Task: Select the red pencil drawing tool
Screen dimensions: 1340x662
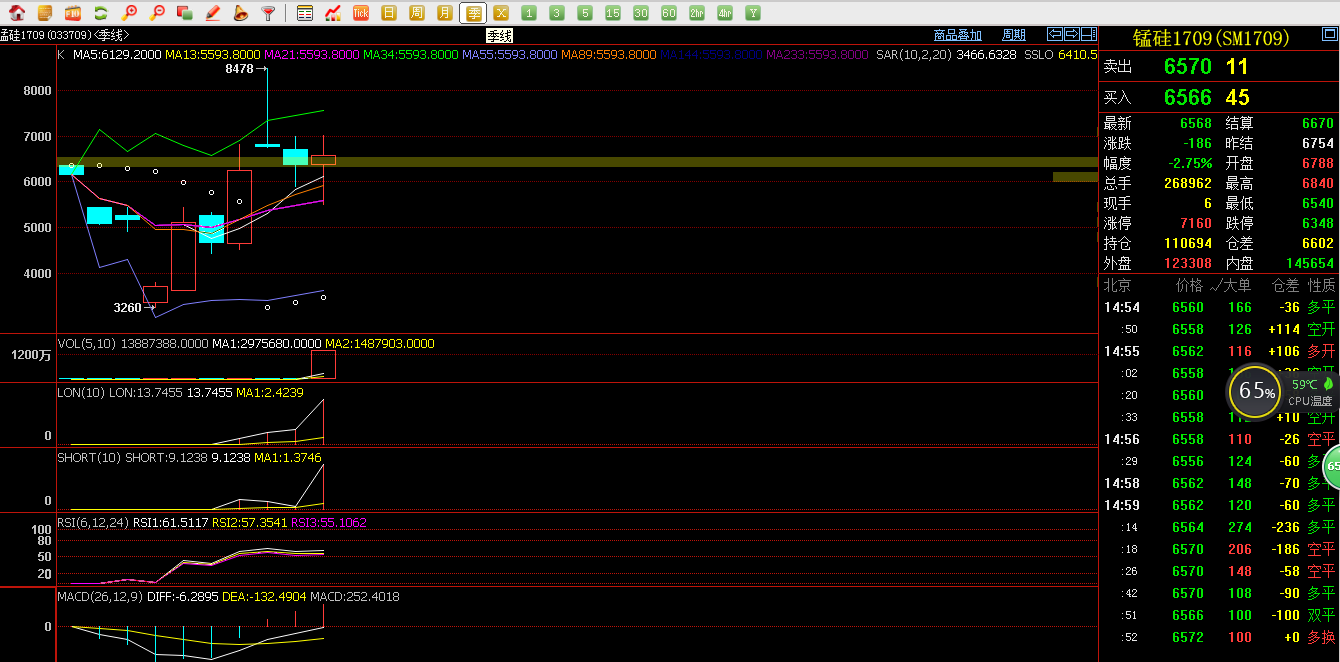Action: pyautogui.click(x=213, y=13)
